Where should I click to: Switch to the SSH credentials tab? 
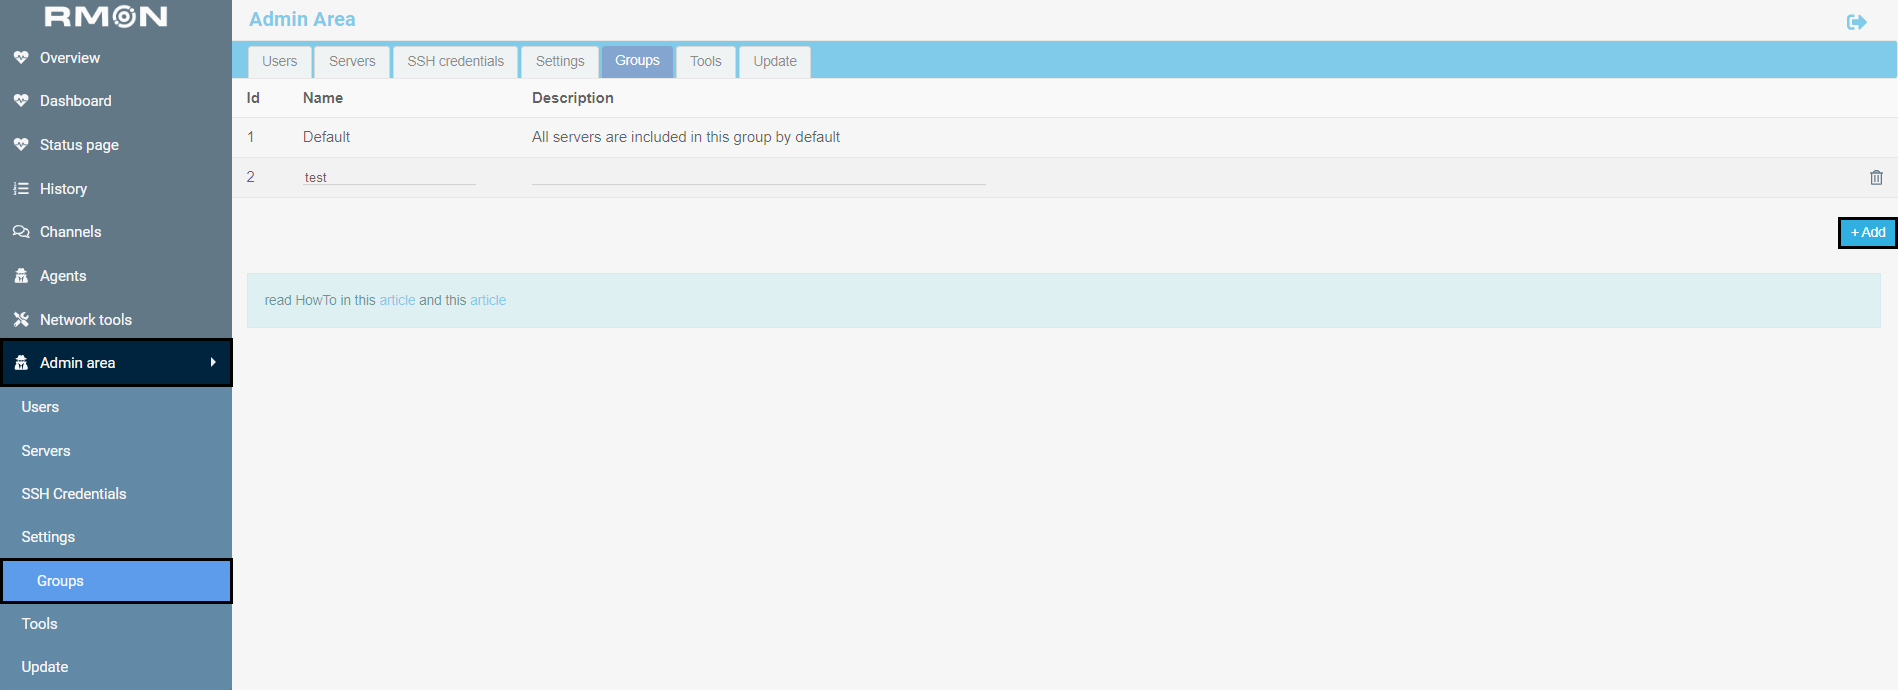pos(455,61)
